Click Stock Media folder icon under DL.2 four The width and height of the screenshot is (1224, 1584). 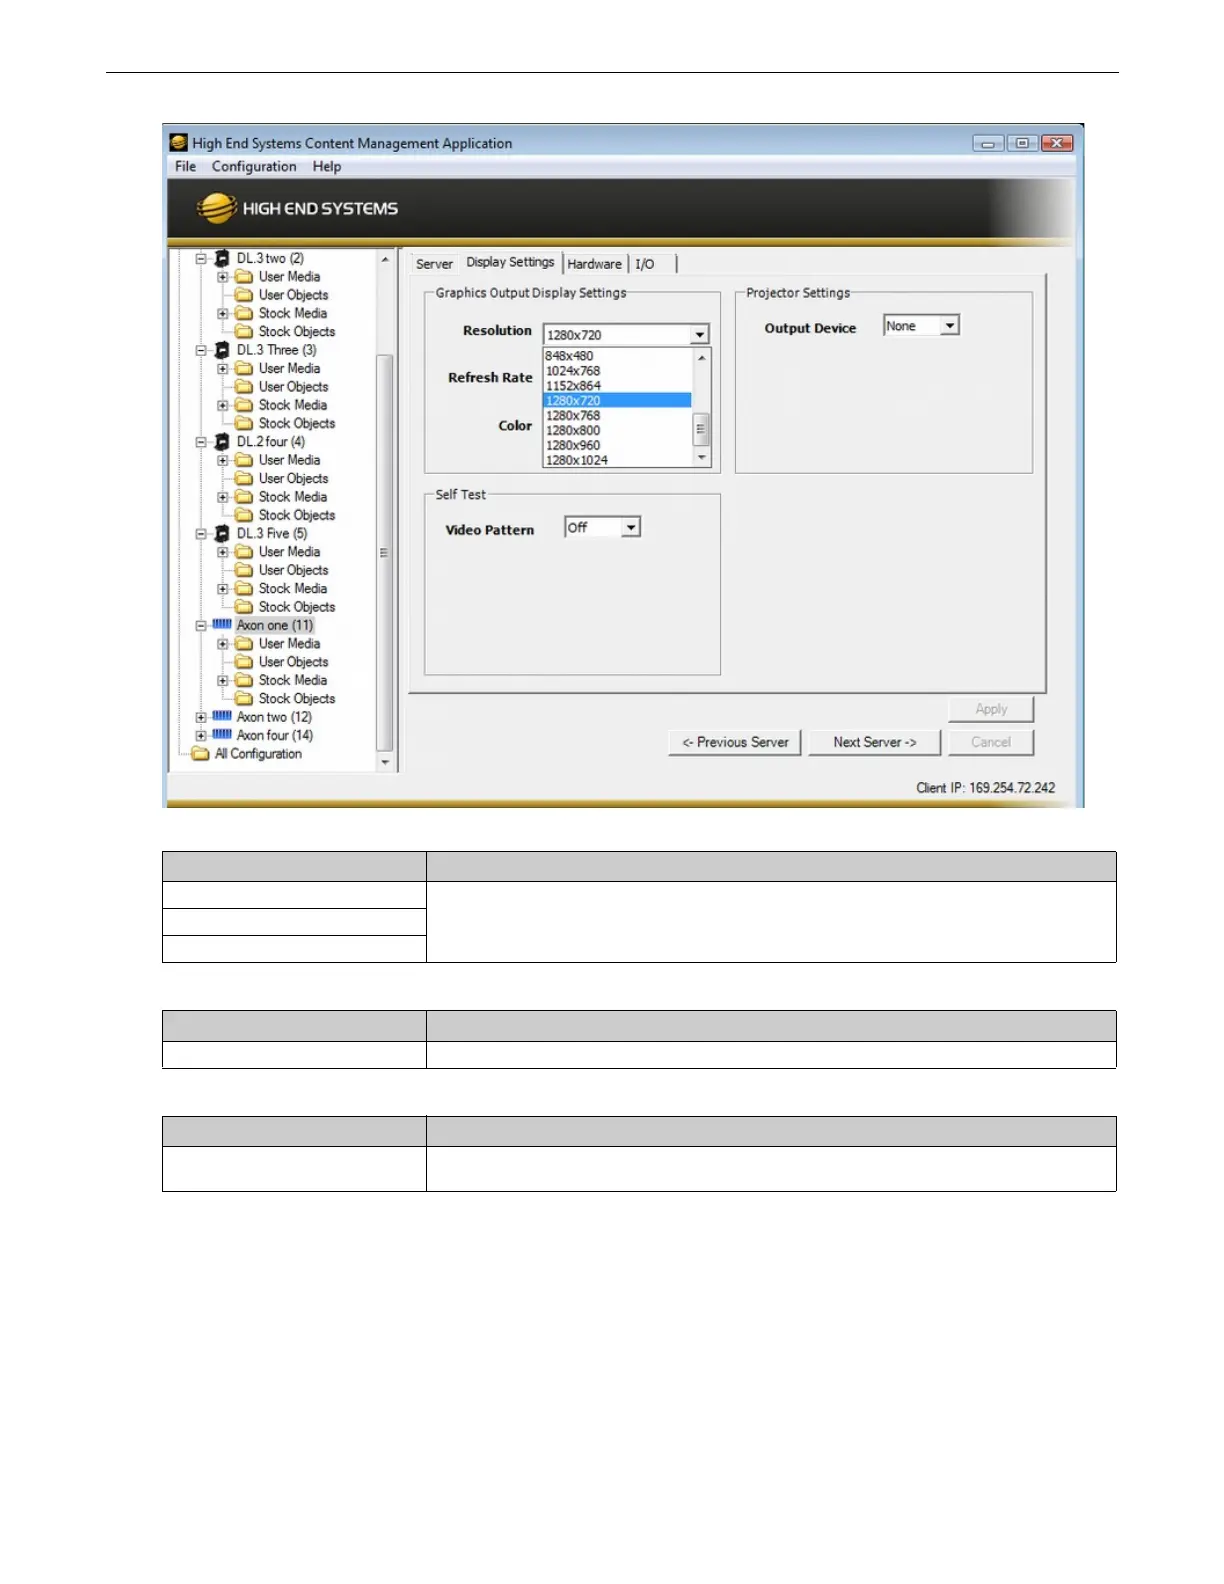point(244,497)
